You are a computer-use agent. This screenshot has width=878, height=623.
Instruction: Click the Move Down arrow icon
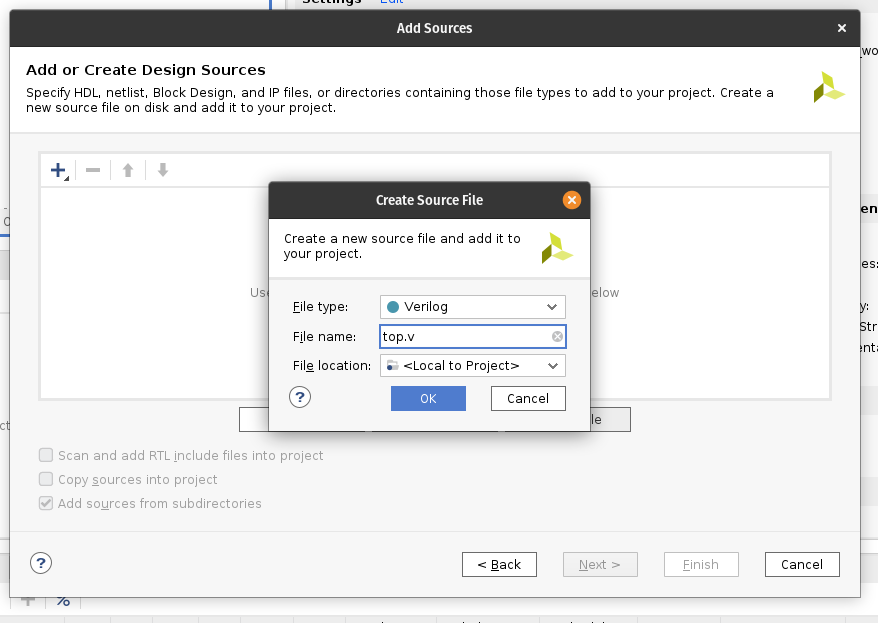point(163,170)
